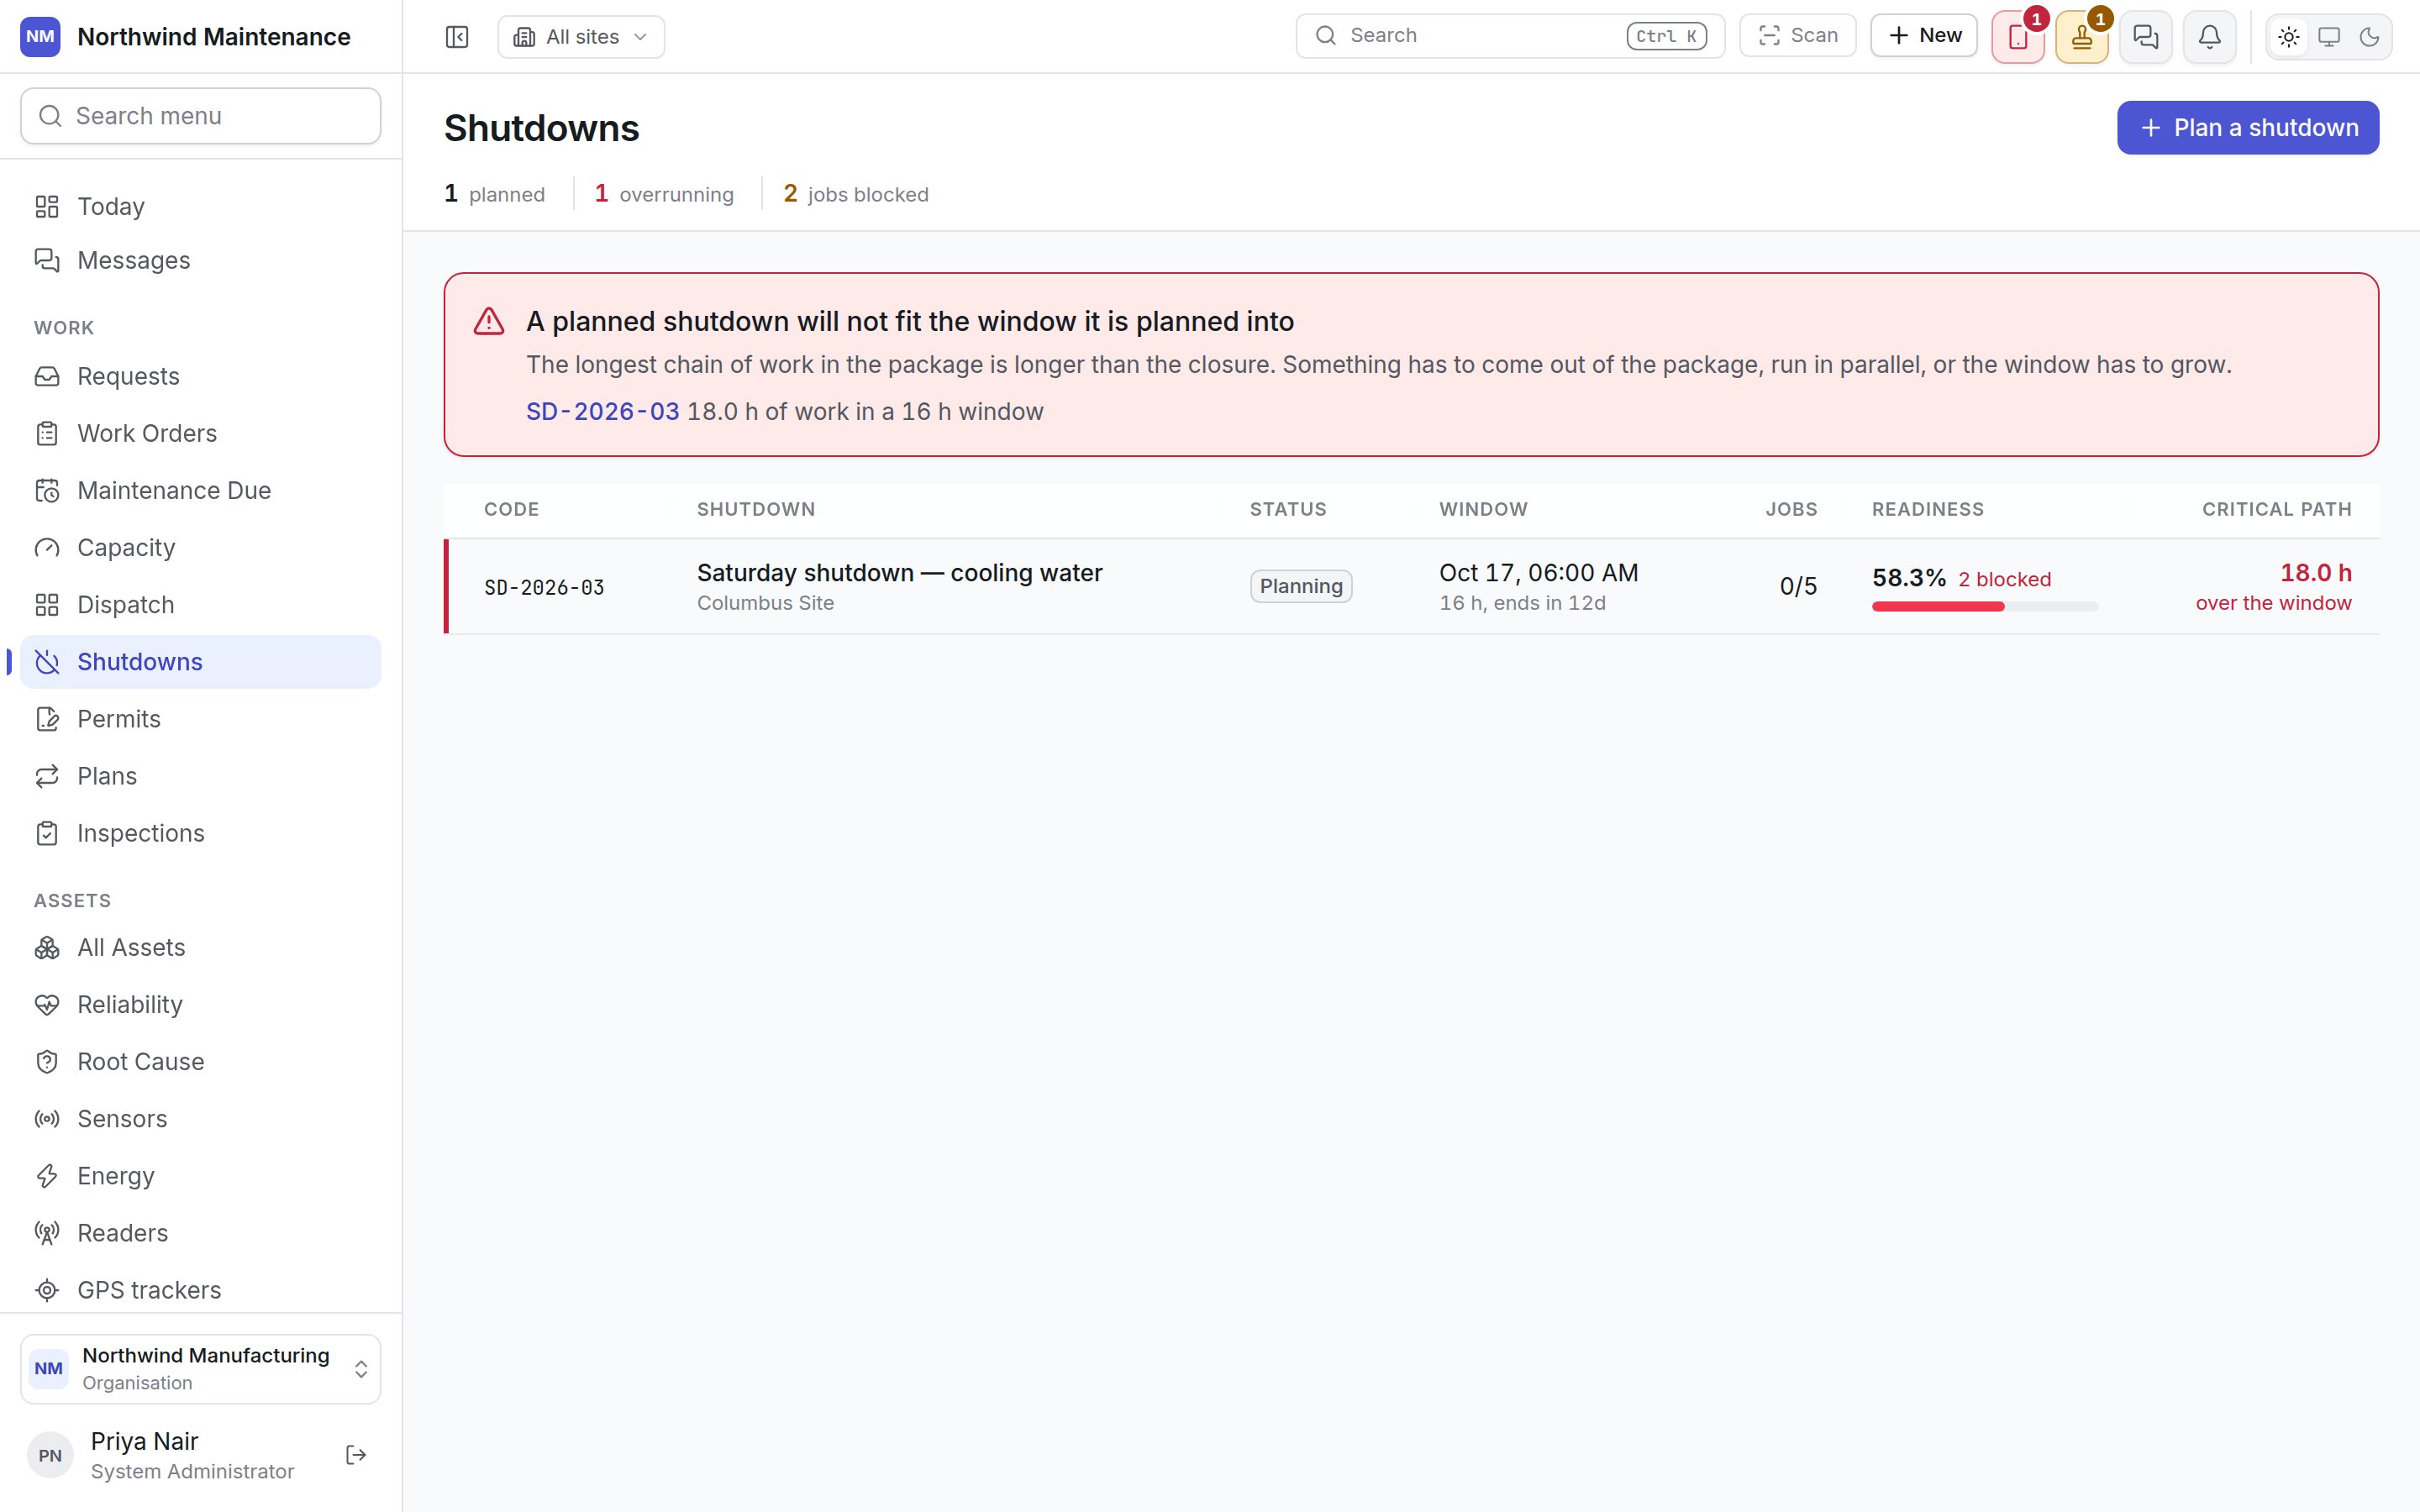
Task: Collapse the sidebar panel icon
Action: click(x=457, y=37)
